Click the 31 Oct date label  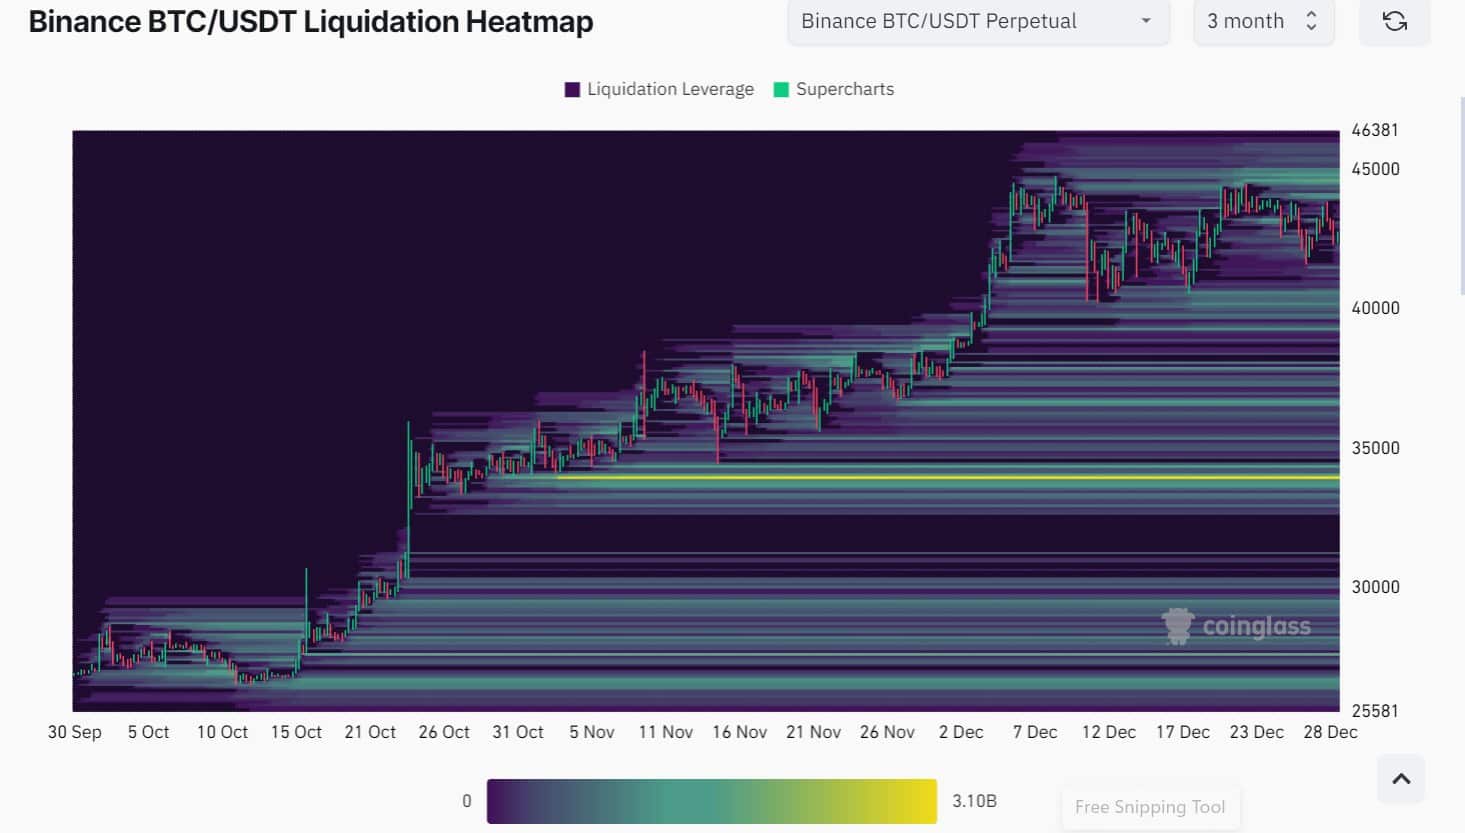[x=518, y=732]
